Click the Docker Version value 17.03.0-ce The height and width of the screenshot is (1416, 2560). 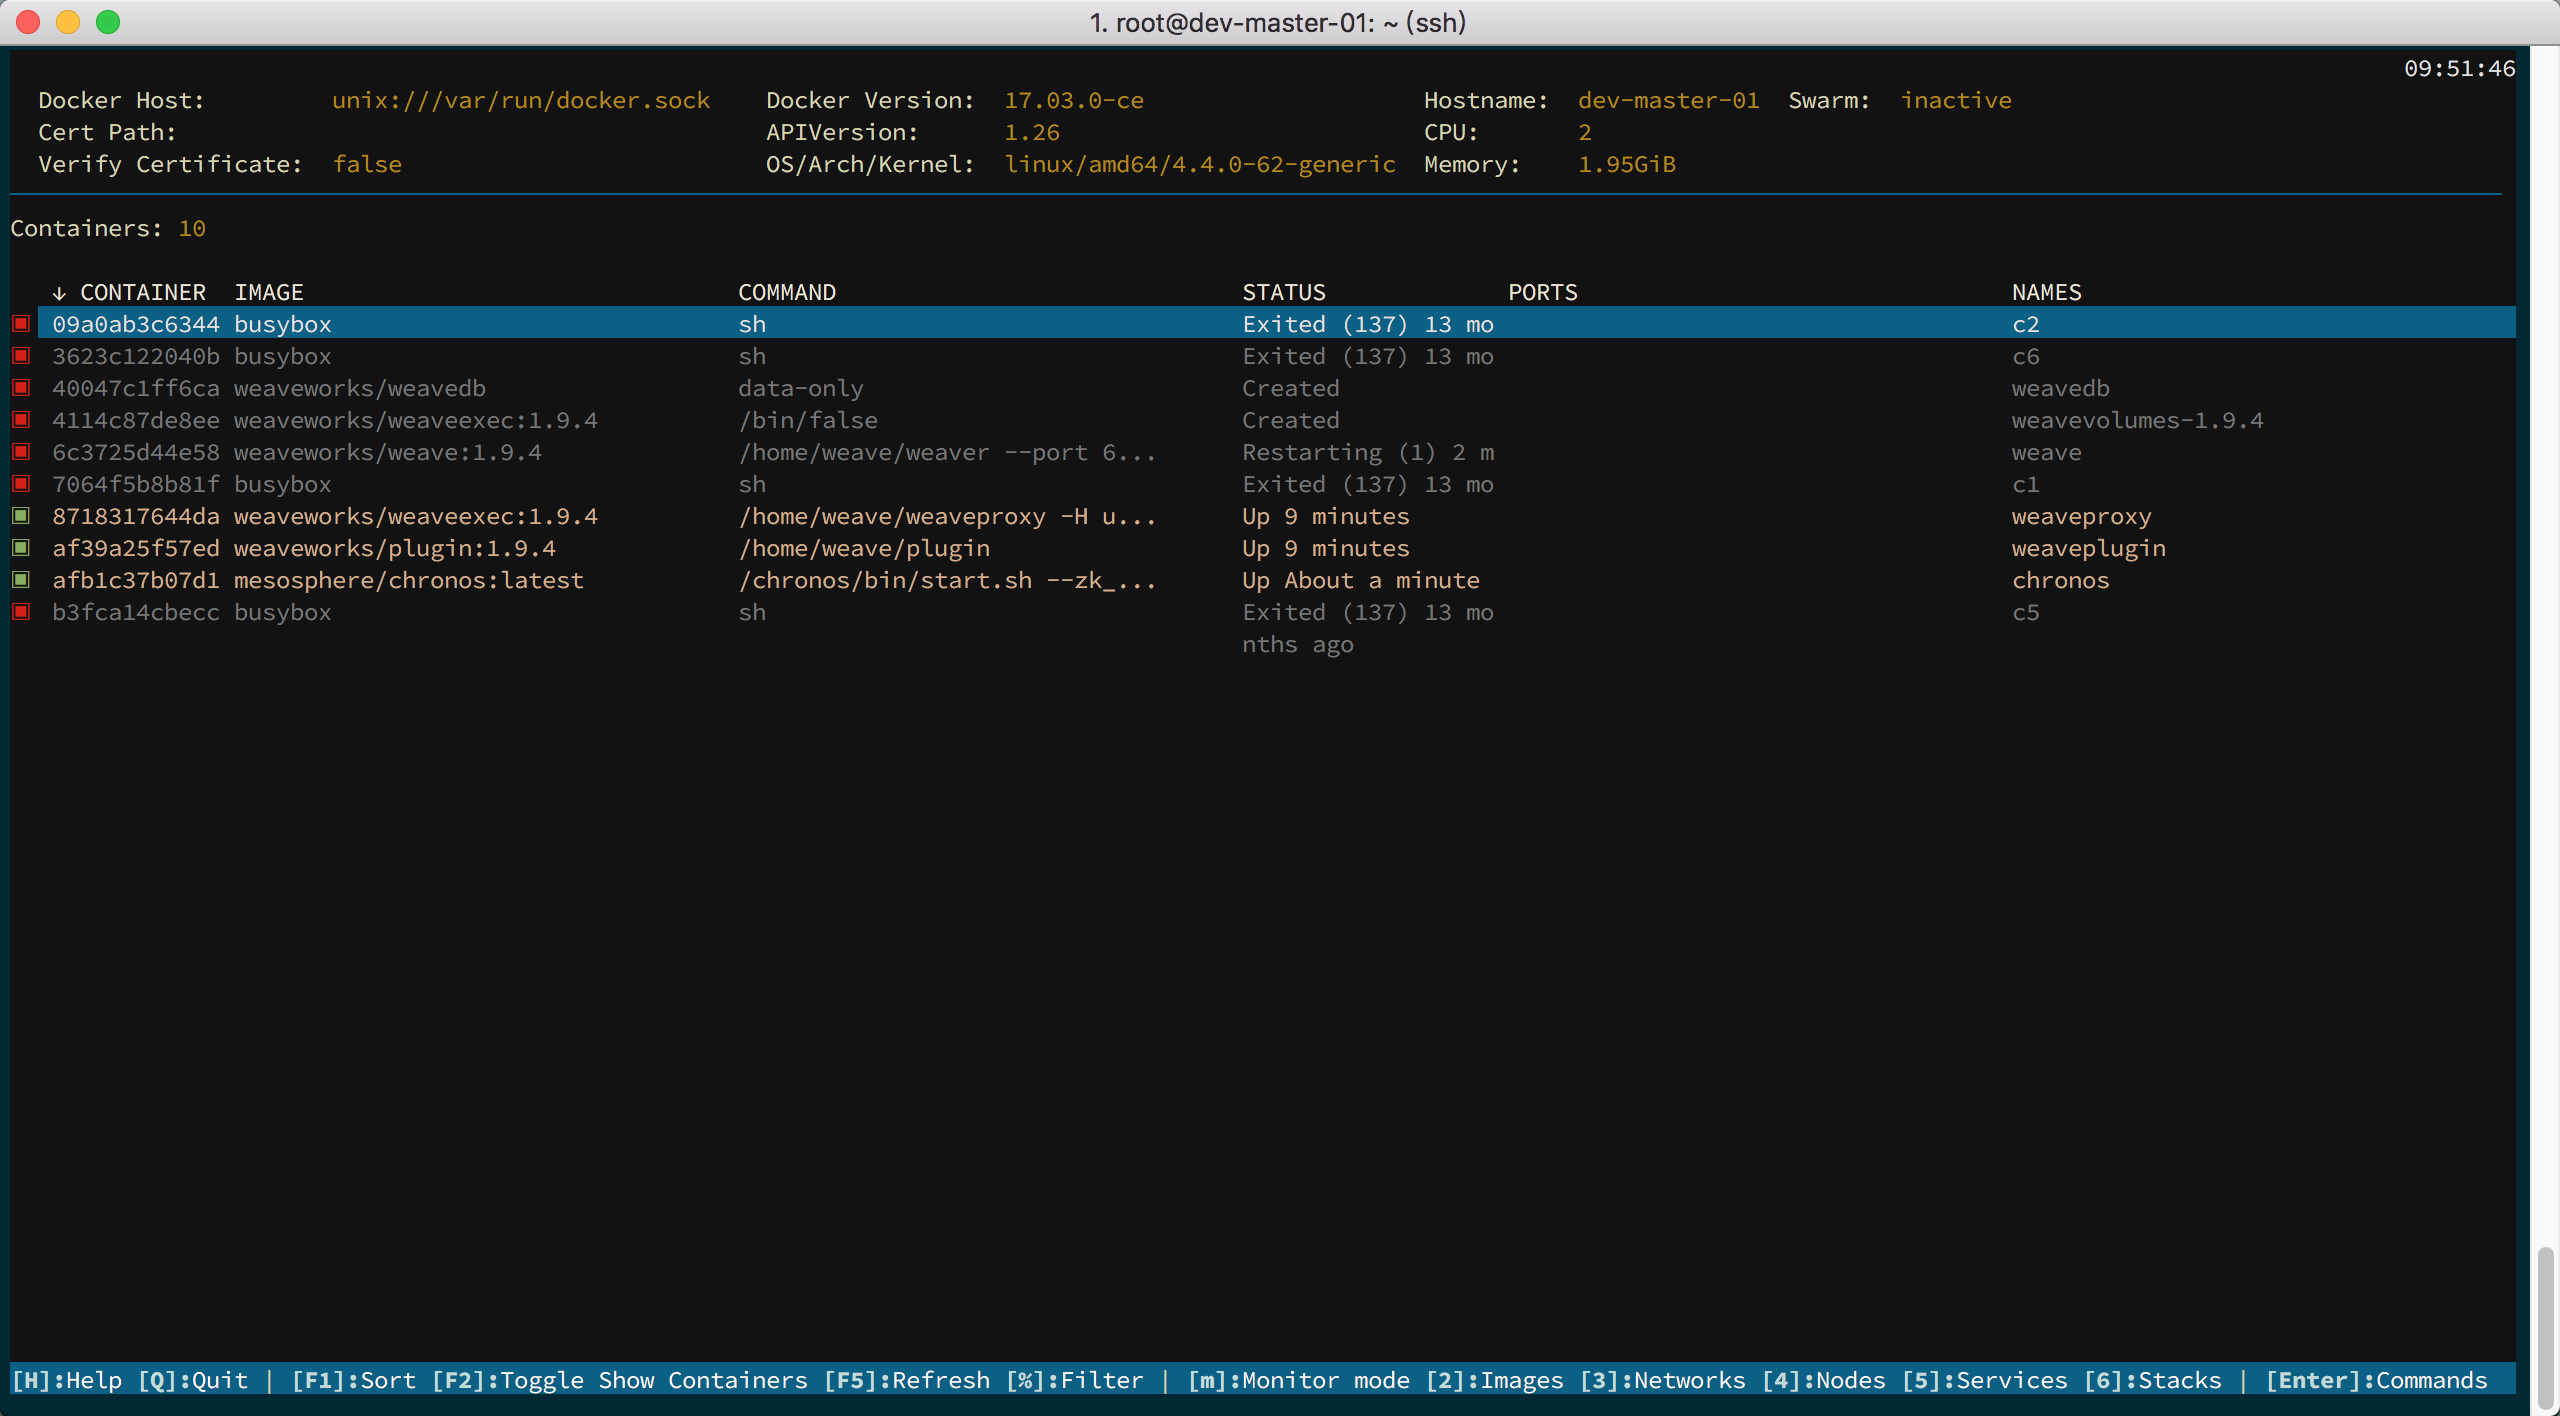(x=1074, y=100)
